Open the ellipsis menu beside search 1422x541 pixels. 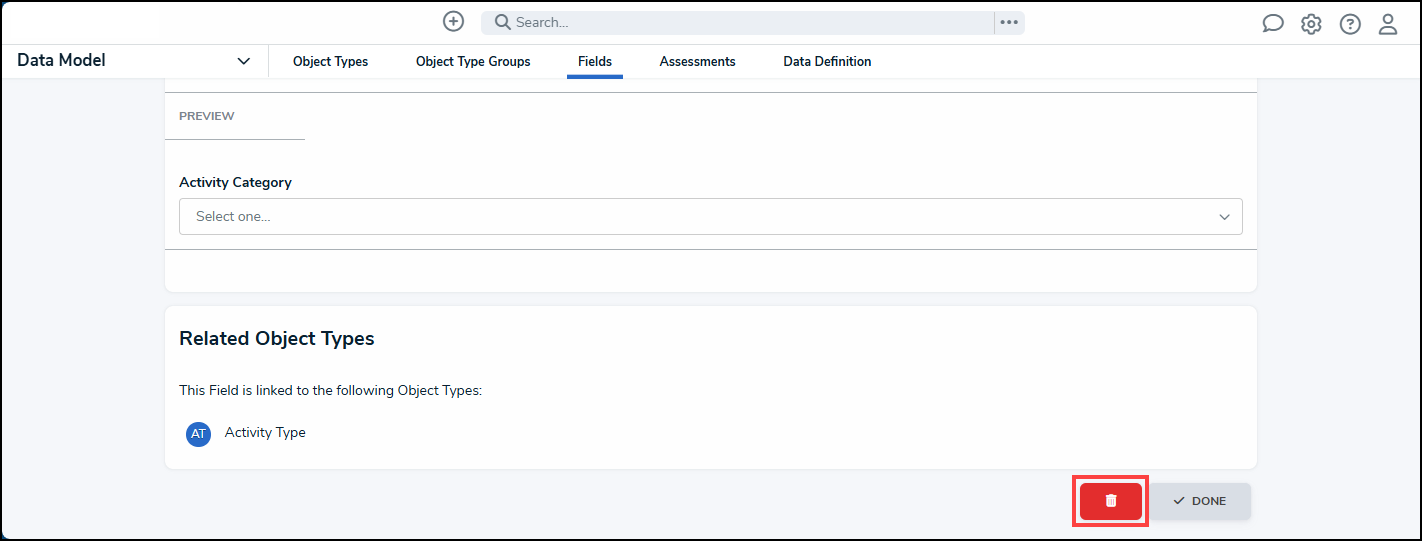tap(1009, 22)
